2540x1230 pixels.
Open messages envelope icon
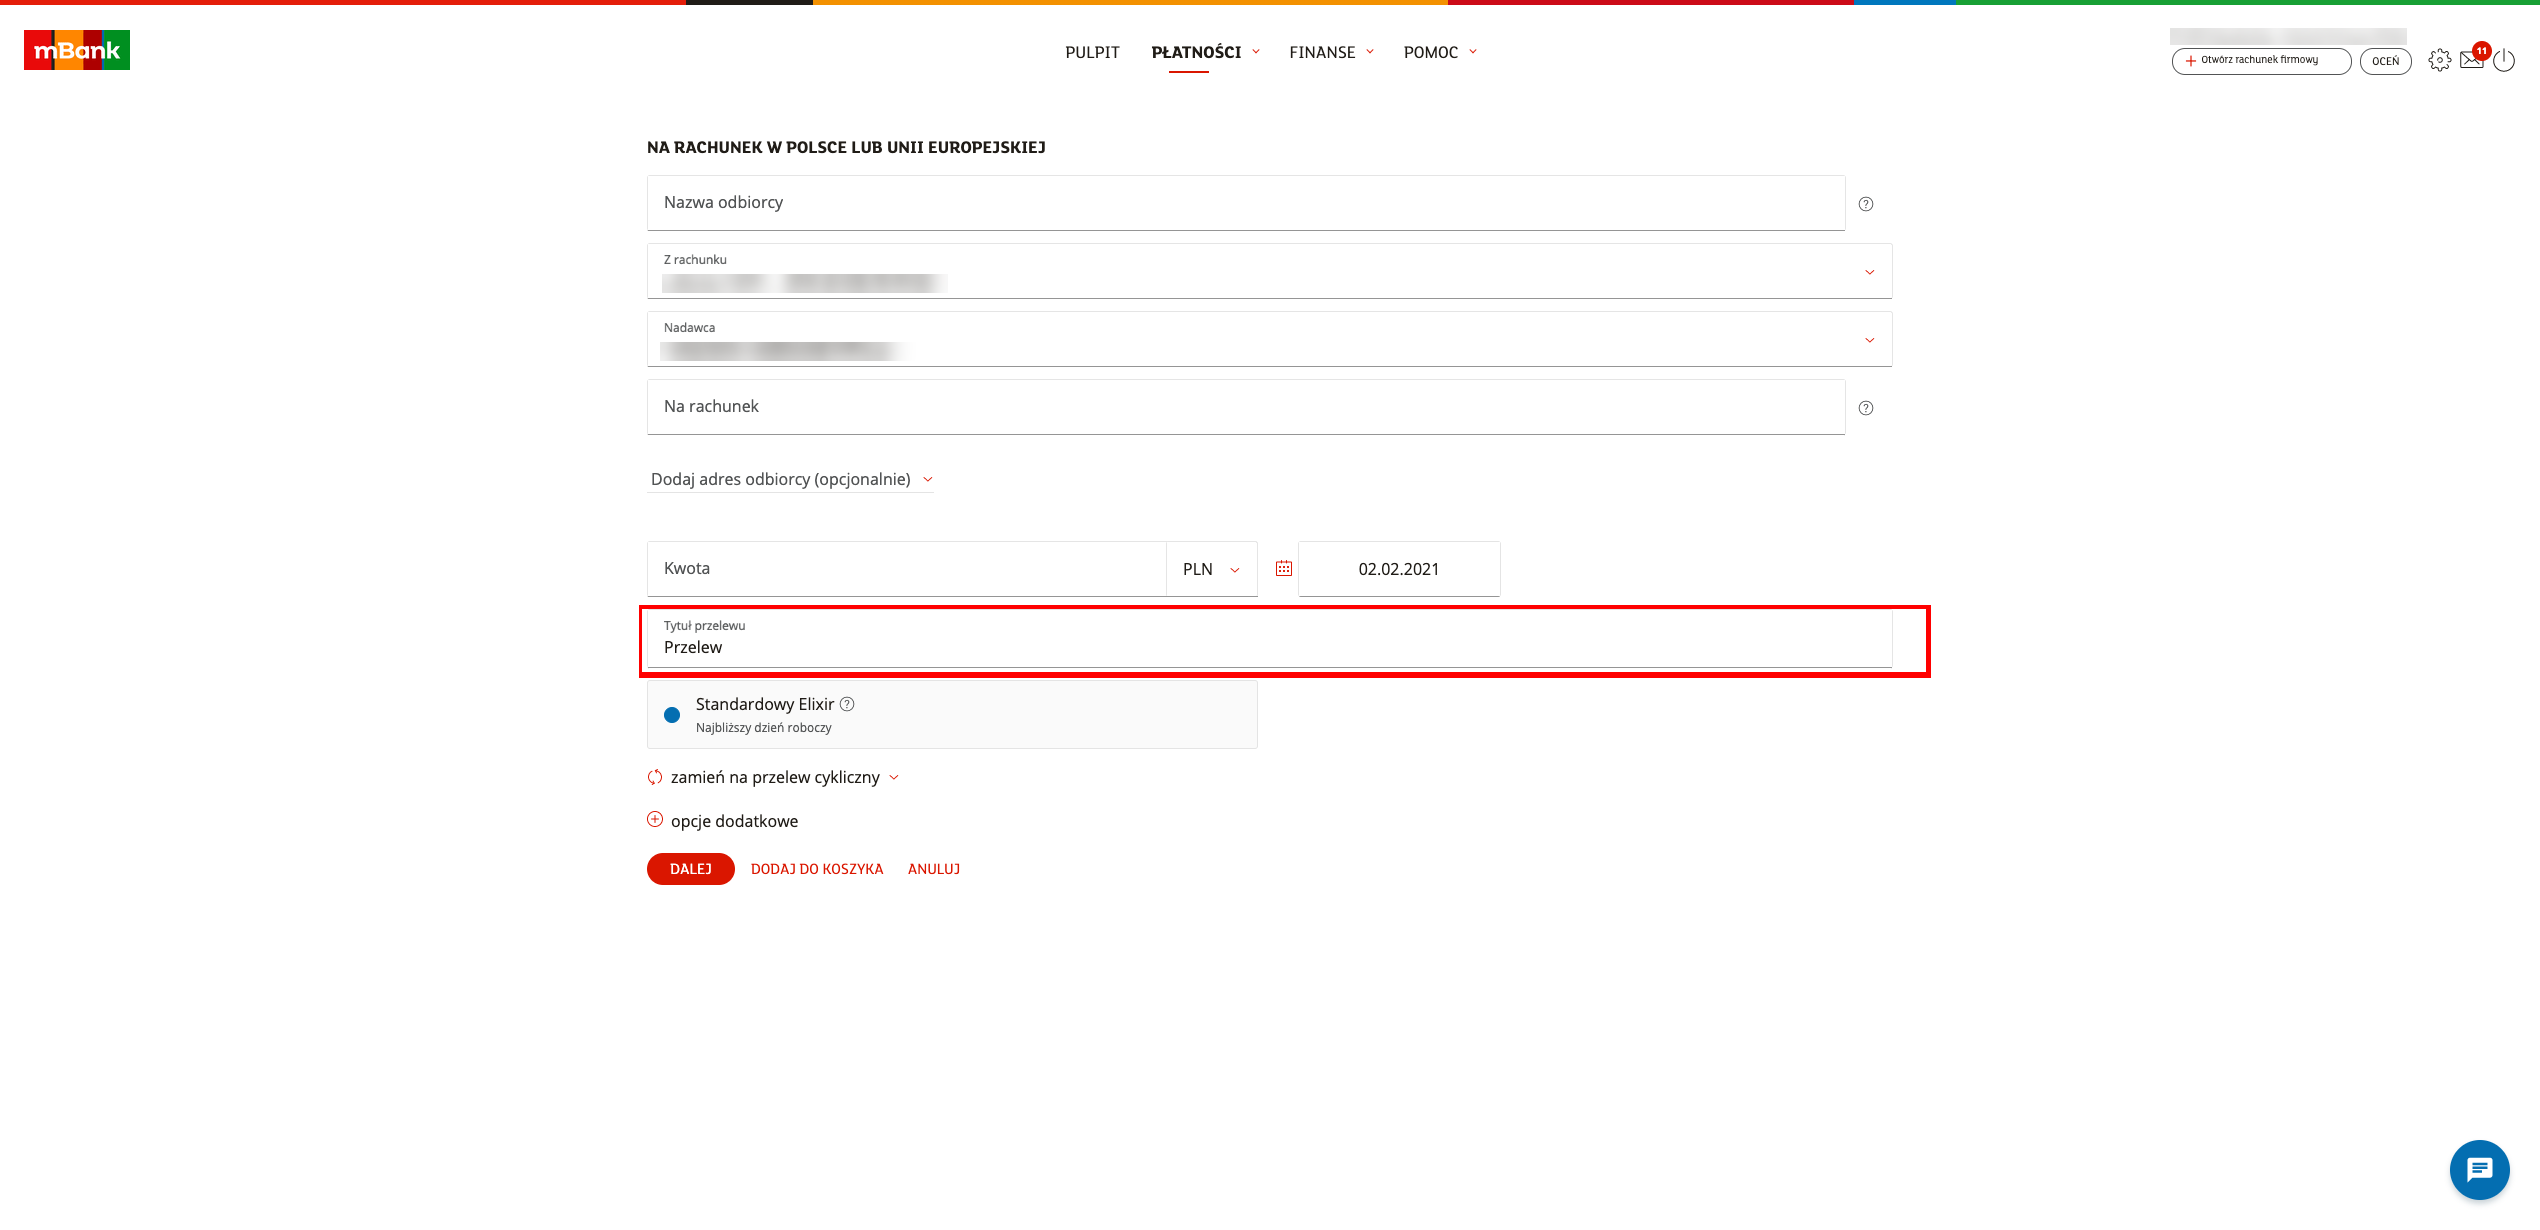2471,60
